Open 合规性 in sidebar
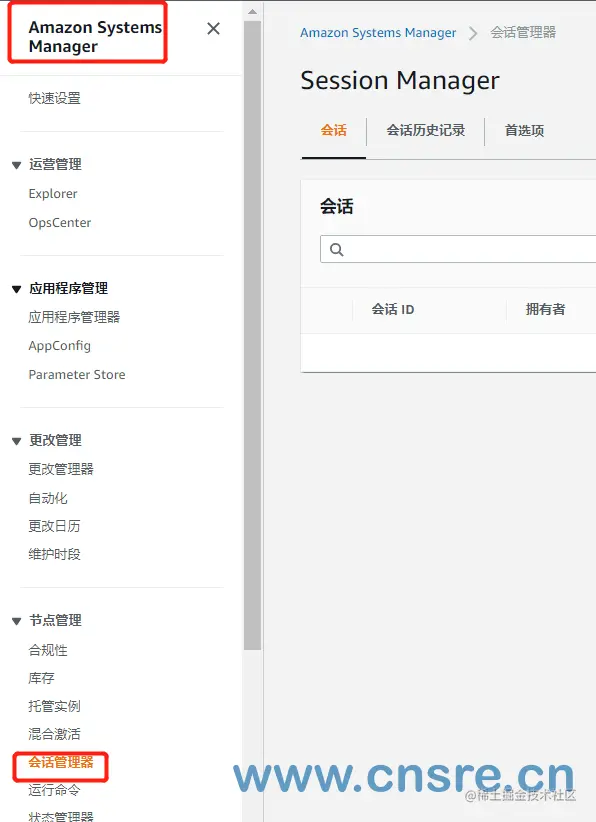596x822 pixels. point(48,650)
